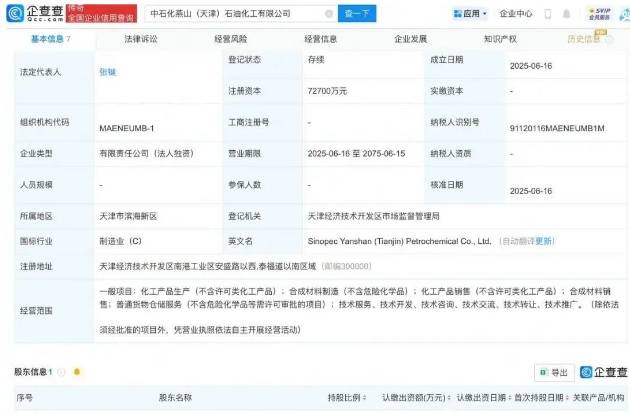Switch to the 法律诉讼 tab
The image size is (630, 413).
point(141,39)
